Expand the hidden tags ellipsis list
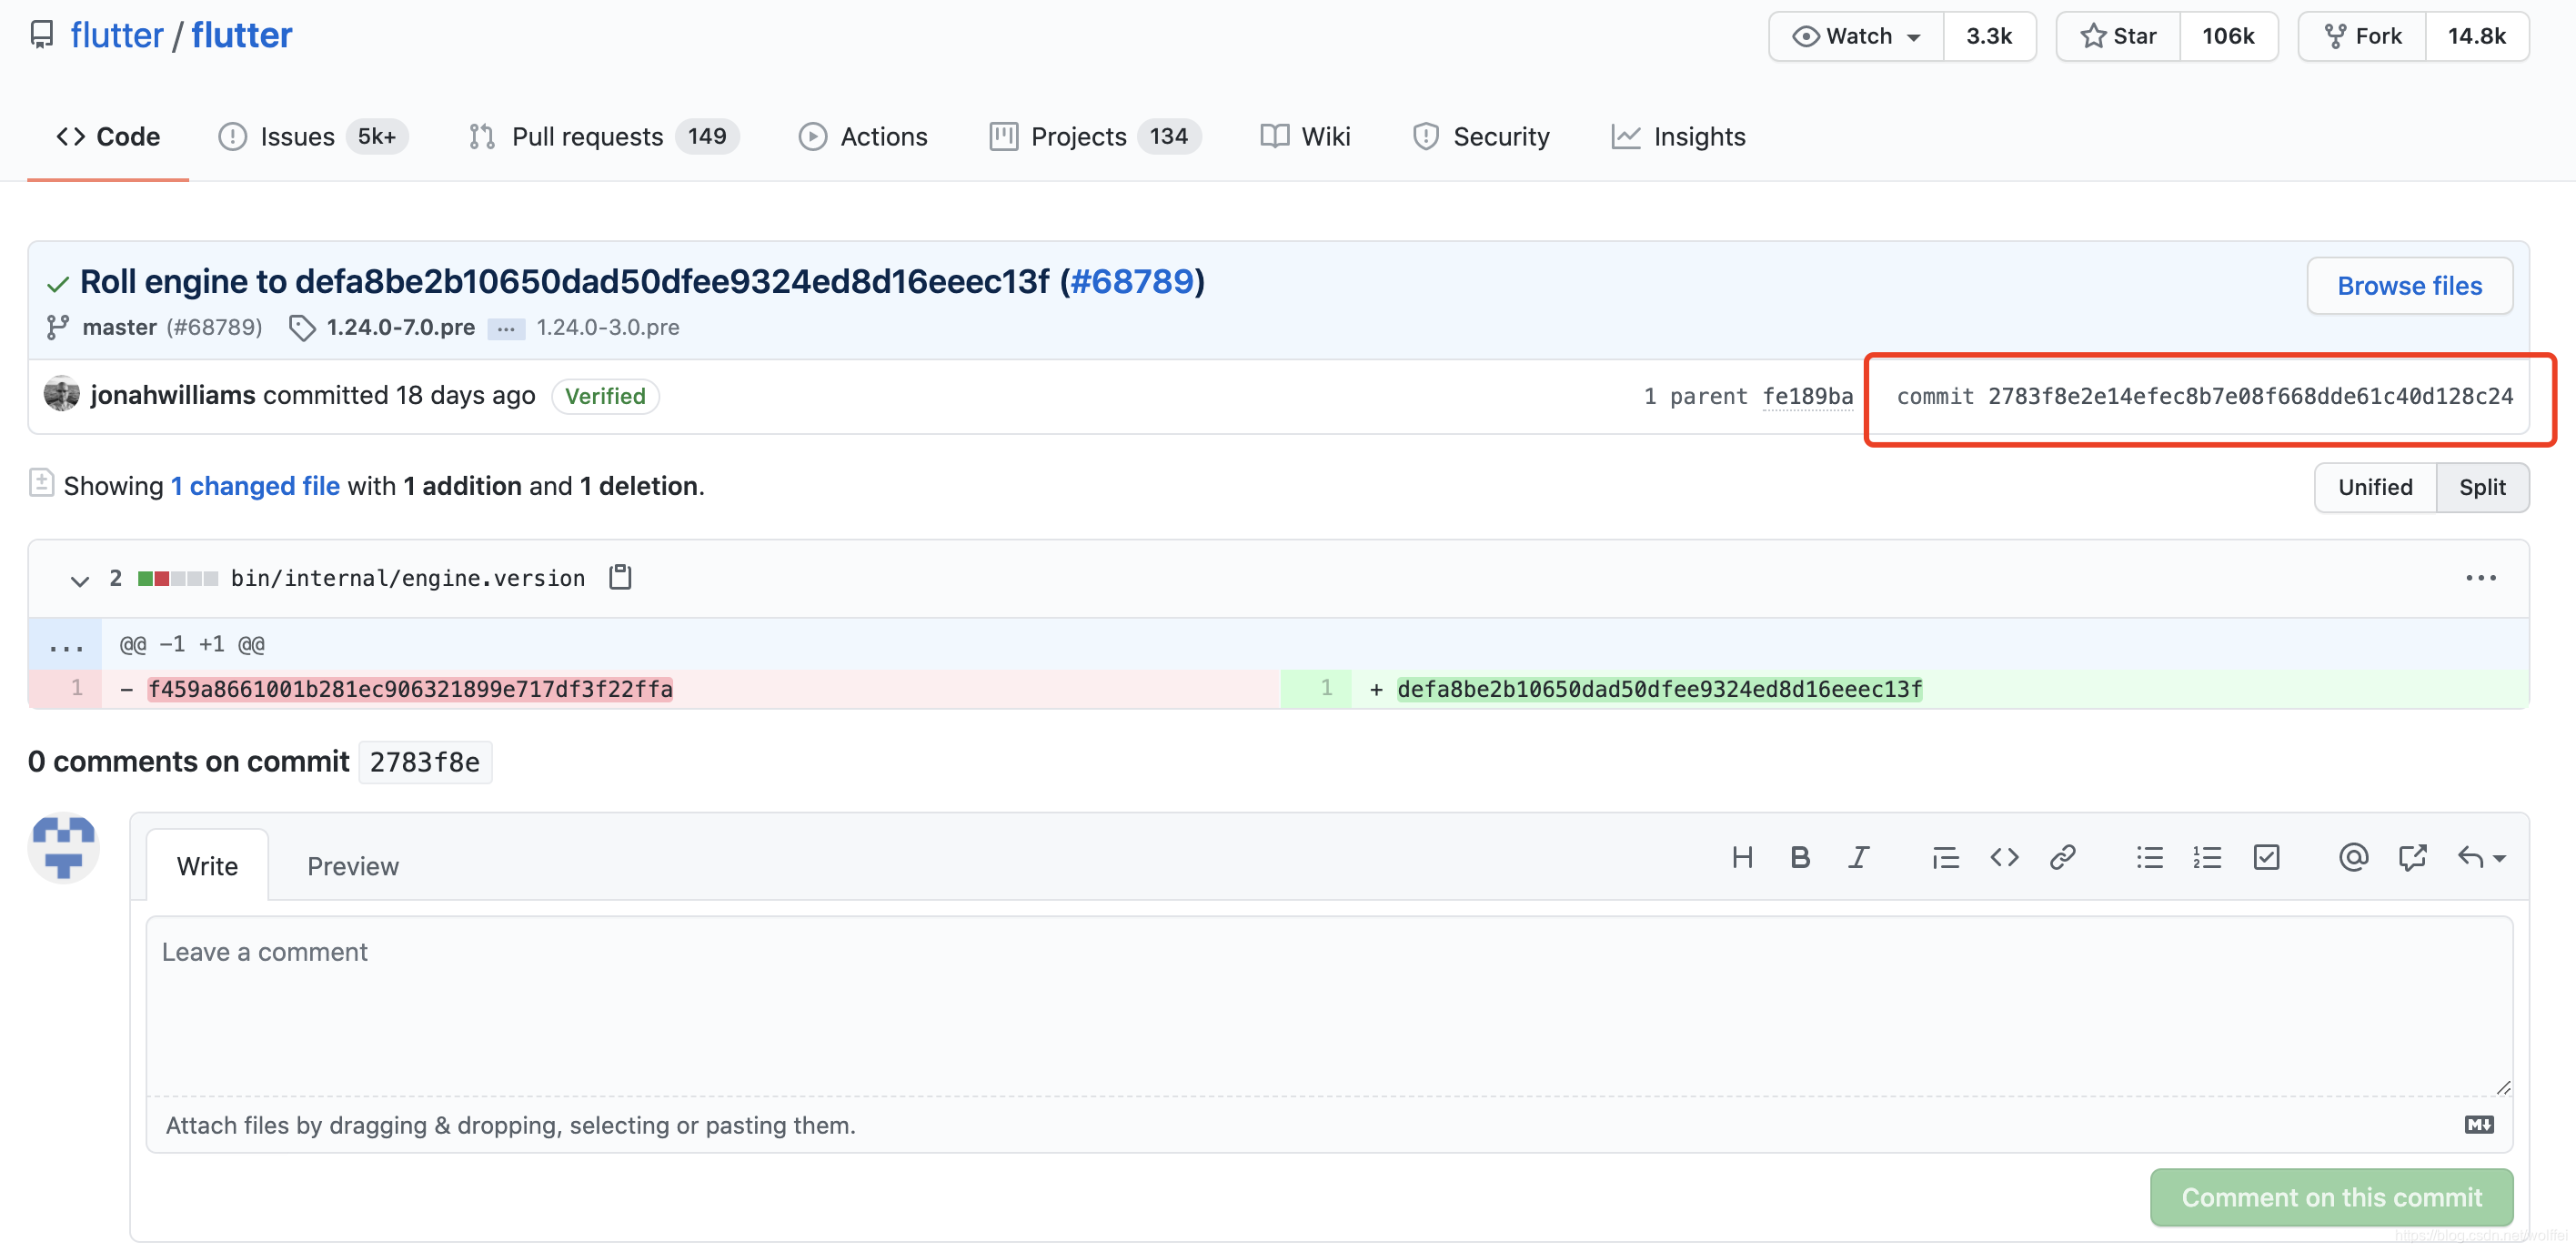Image resolution: width=2576 pixels, height=1252 pixels. tap(506, 328)
